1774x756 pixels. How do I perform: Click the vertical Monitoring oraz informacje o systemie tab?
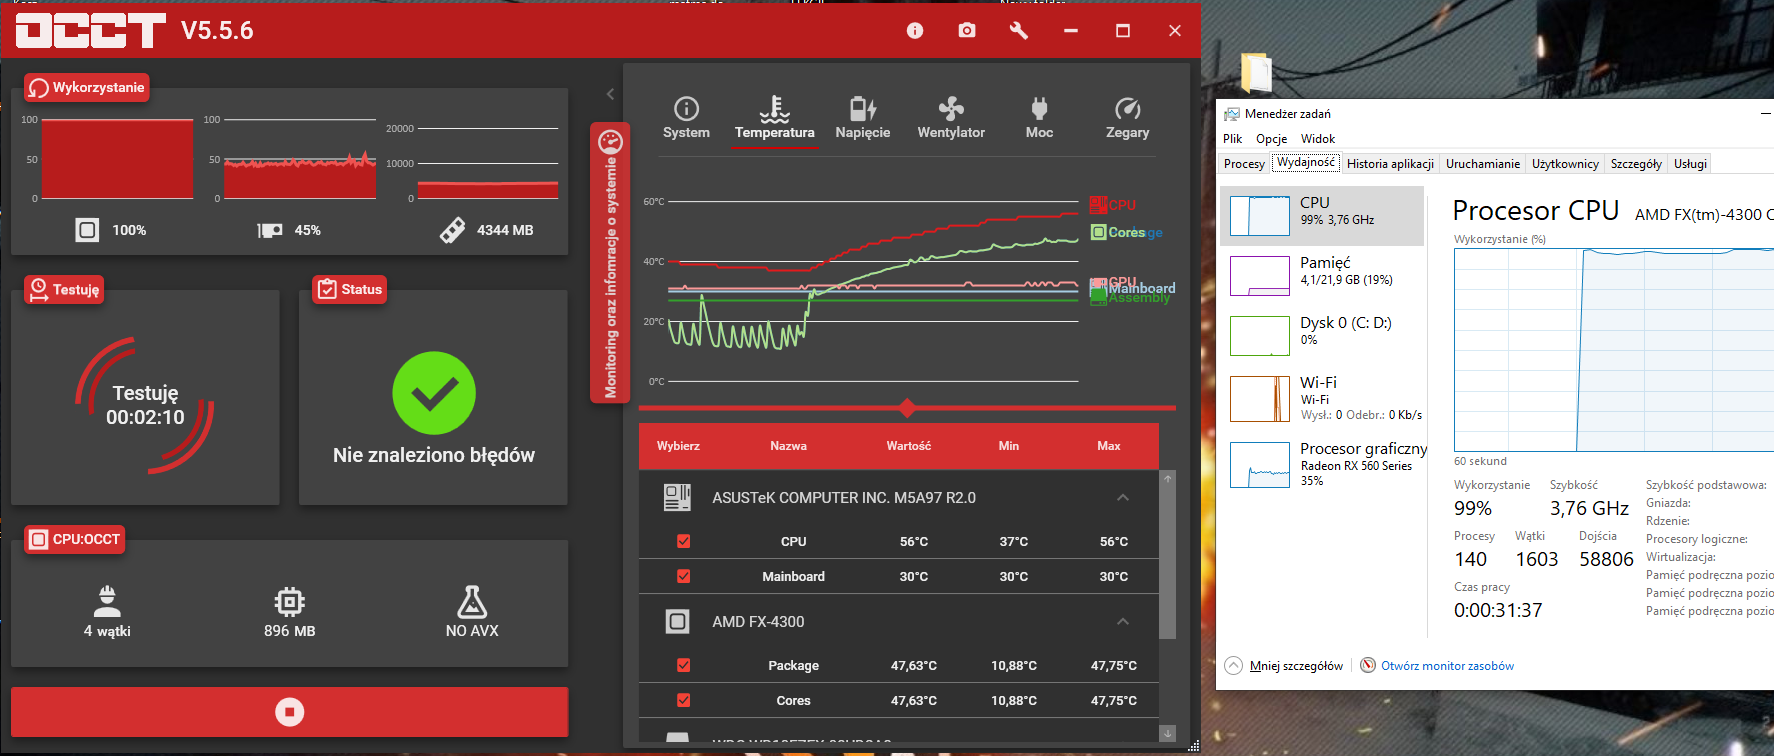click(x=610, y=263)
